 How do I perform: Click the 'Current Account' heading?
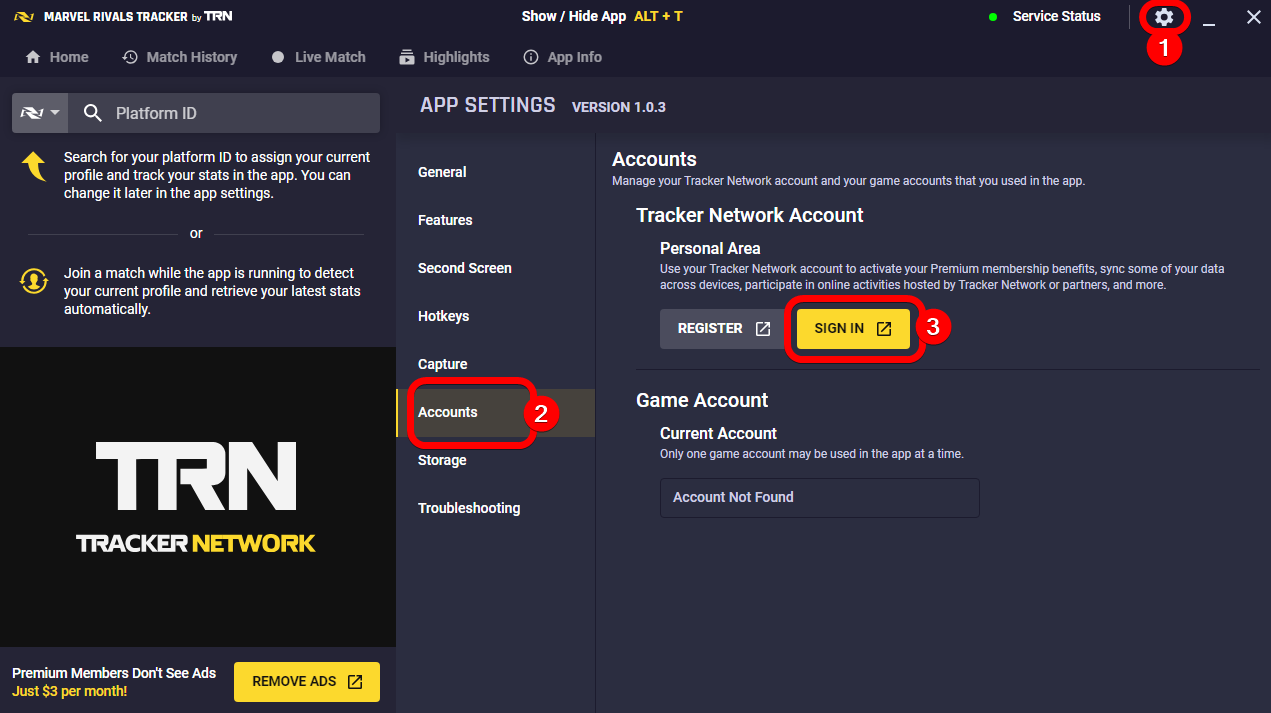coord(718,433)
